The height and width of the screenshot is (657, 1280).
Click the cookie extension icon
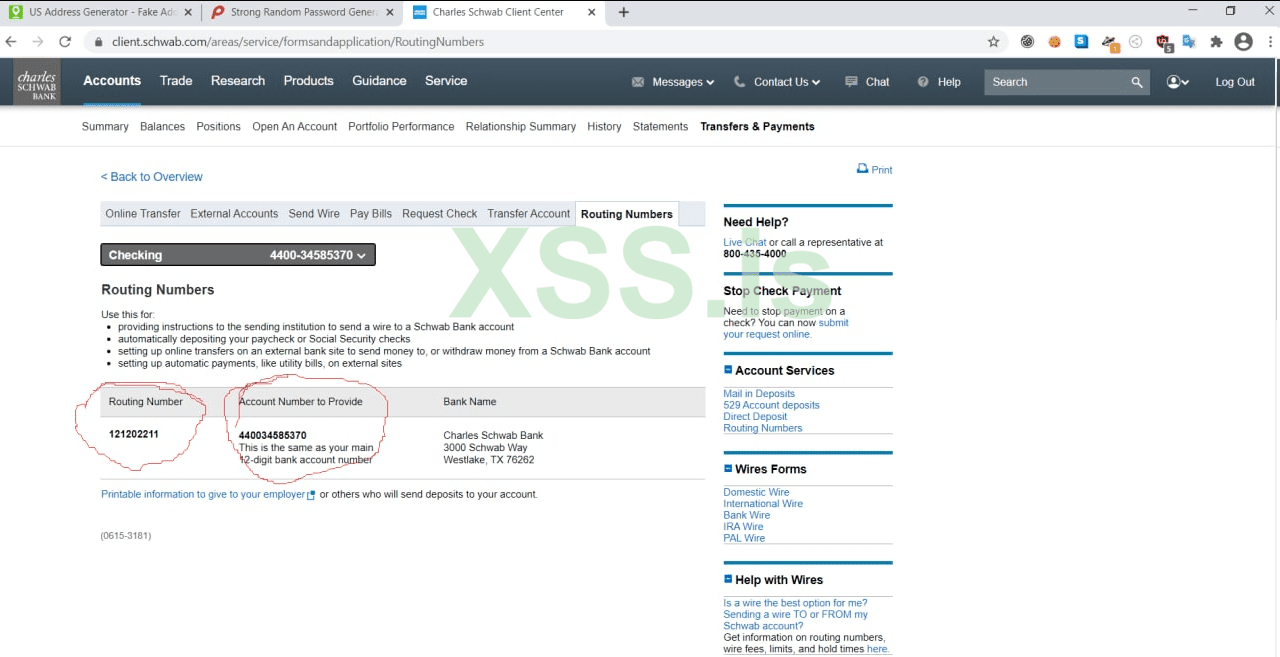point(1054,42)
